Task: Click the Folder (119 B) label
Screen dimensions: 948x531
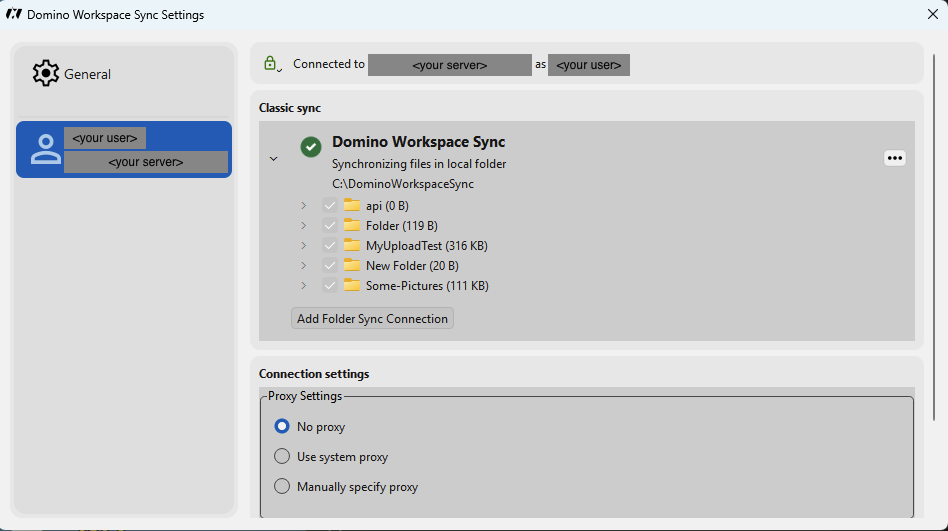Action: (401, 226)
